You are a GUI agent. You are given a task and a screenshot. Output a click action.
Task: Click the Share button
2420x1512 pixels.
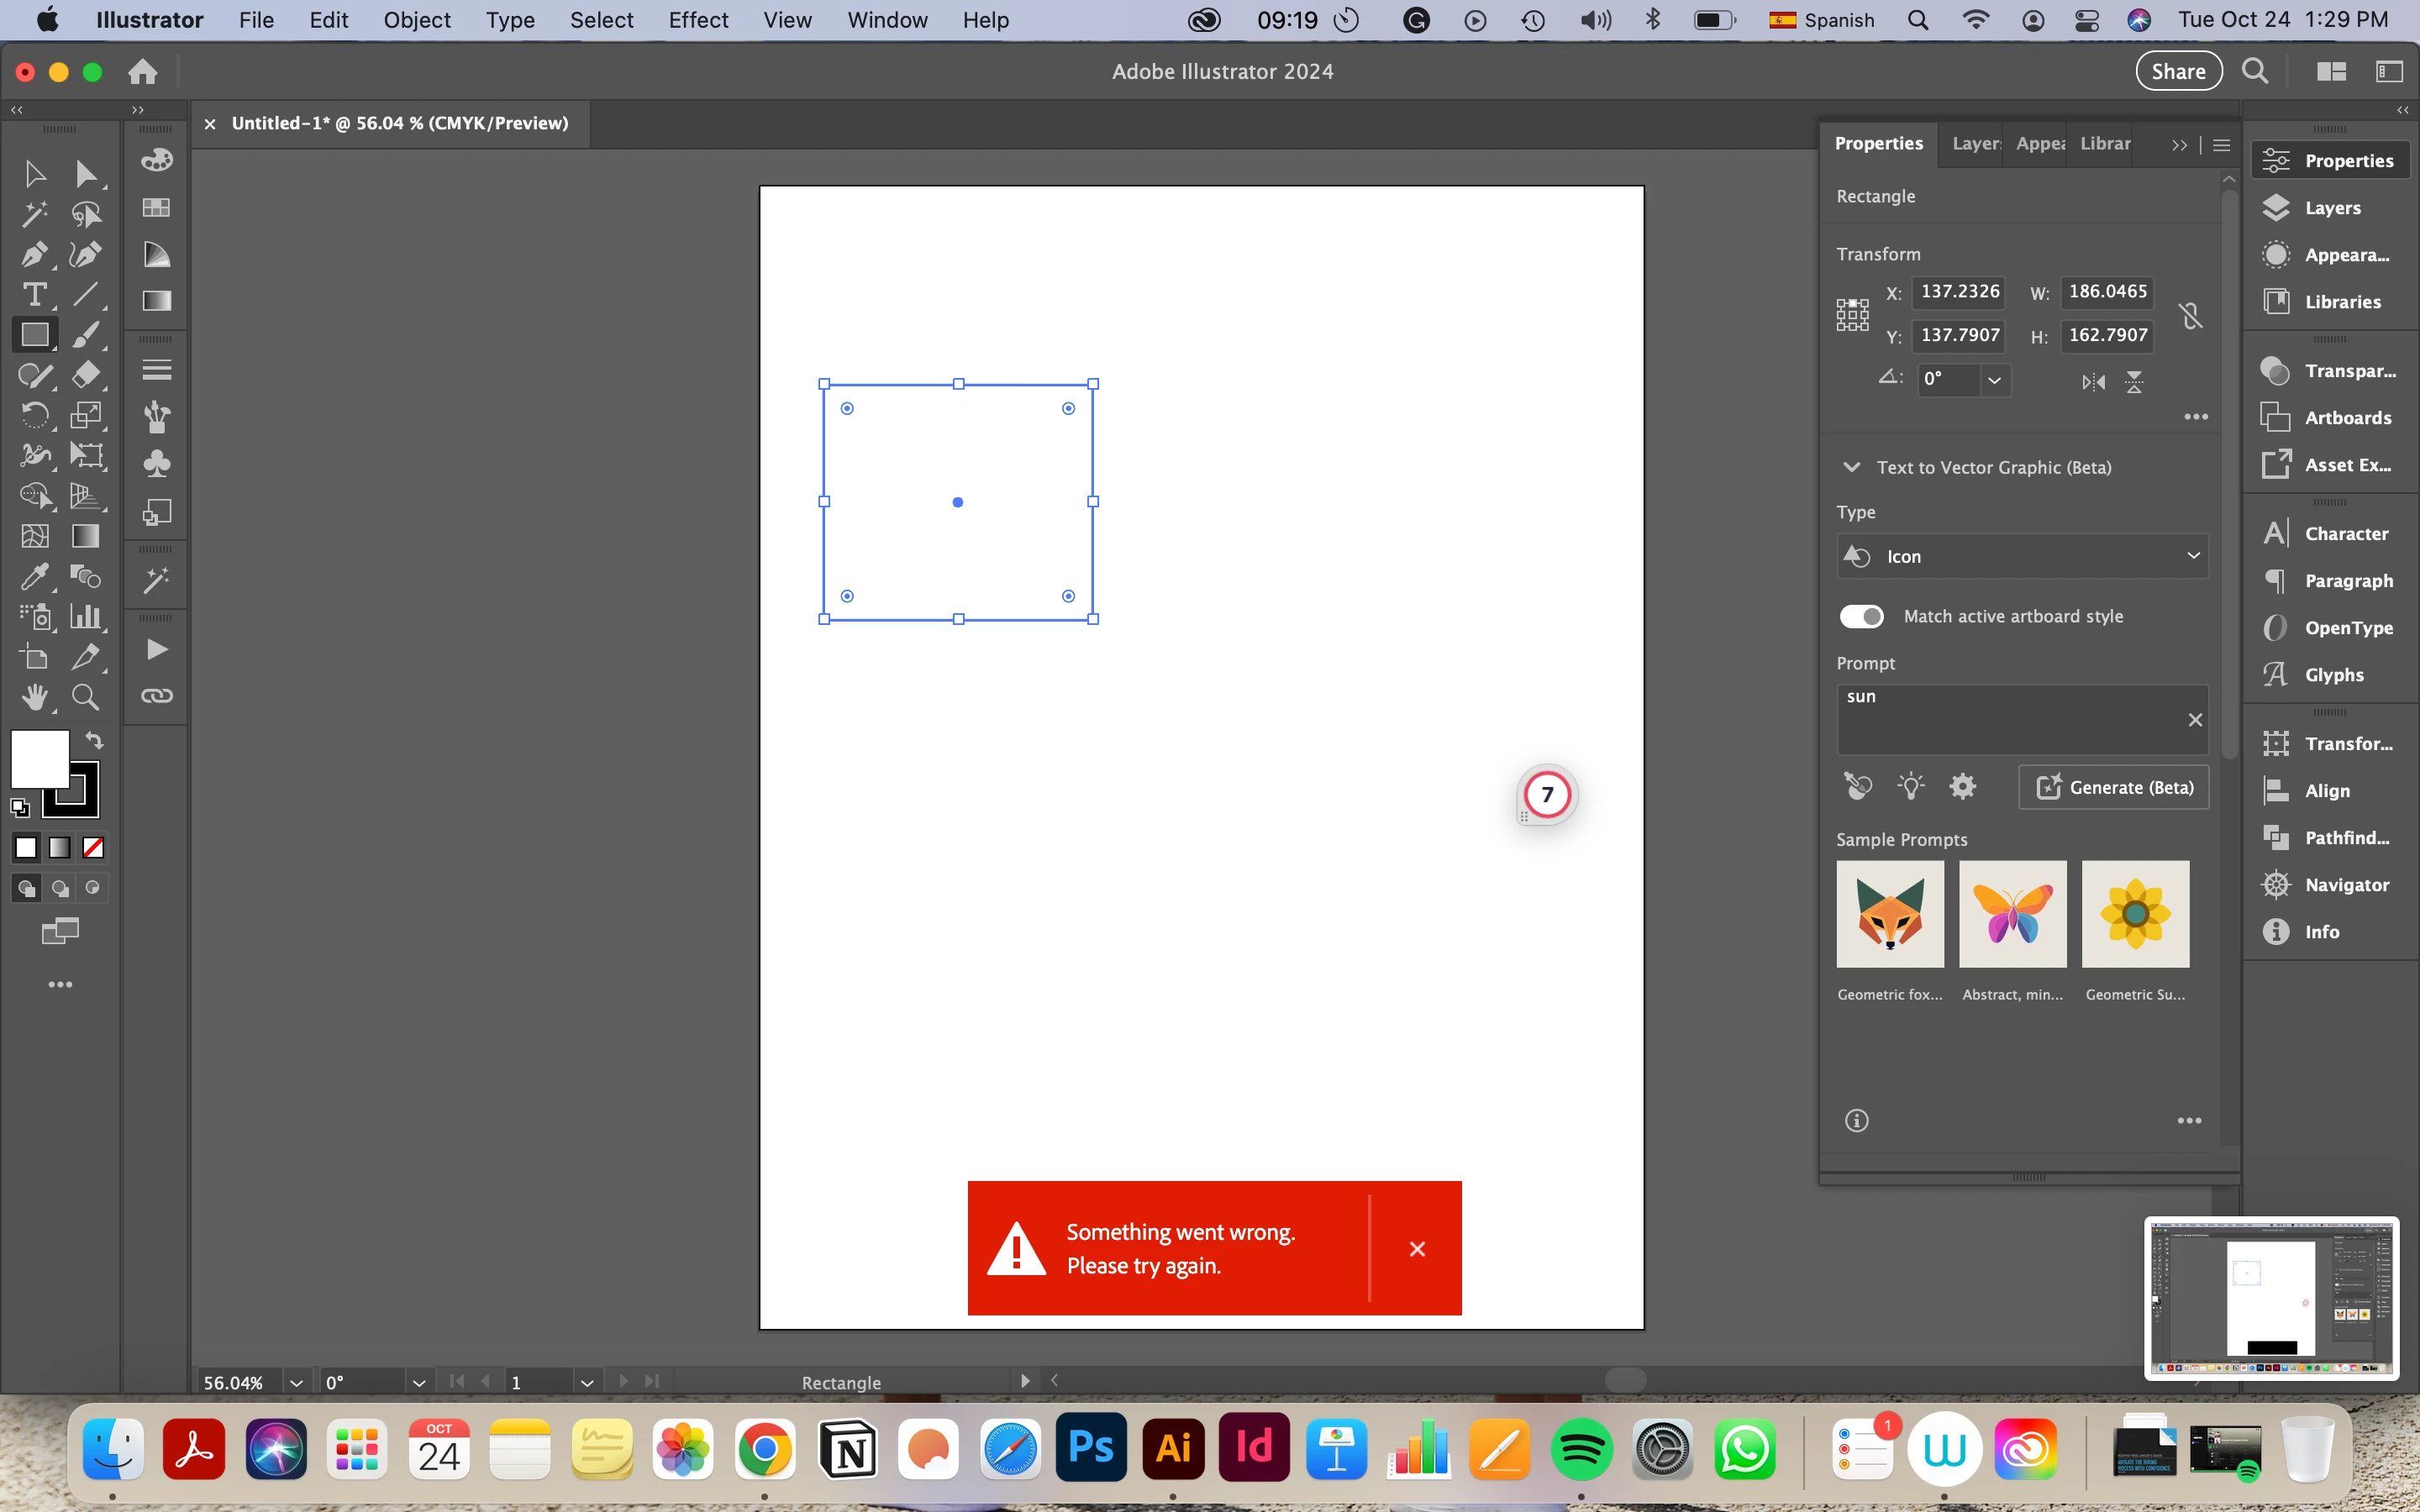[2178, 71]
